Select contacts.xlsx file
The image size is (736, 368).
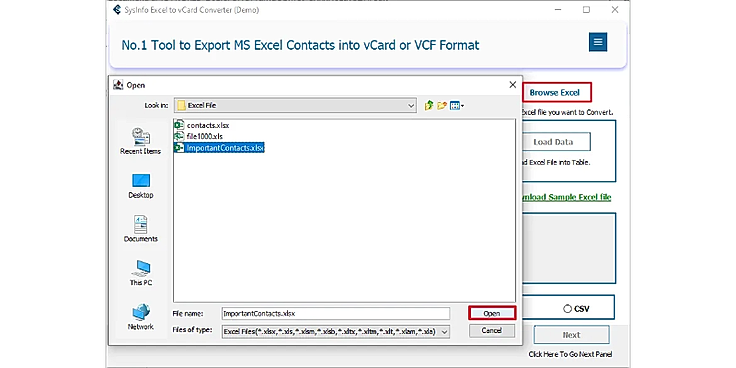(x=202, y=125)
